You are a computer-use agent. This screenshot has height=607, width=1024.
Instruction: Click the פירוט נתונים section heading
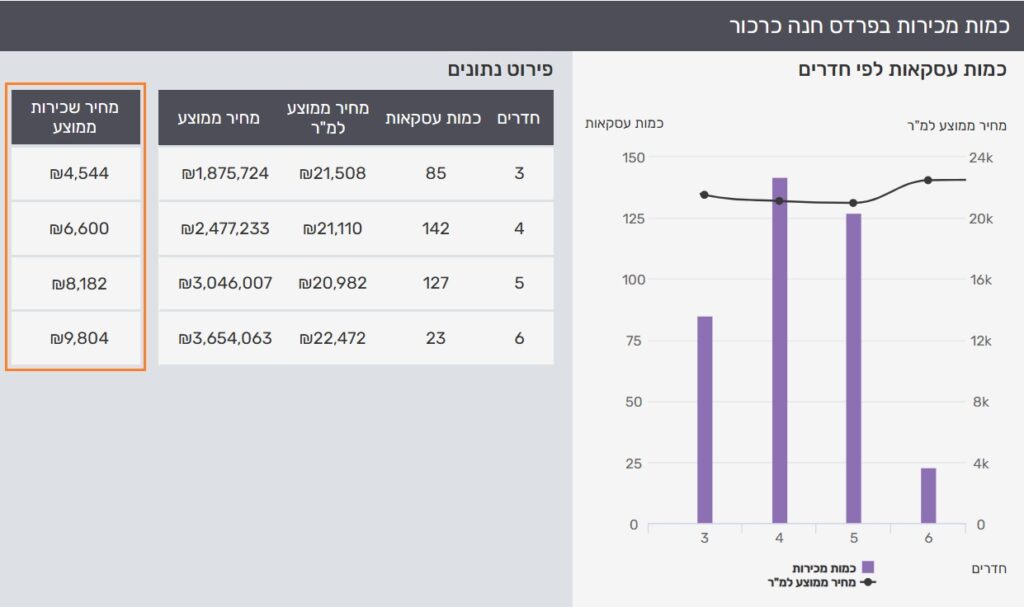500,69
